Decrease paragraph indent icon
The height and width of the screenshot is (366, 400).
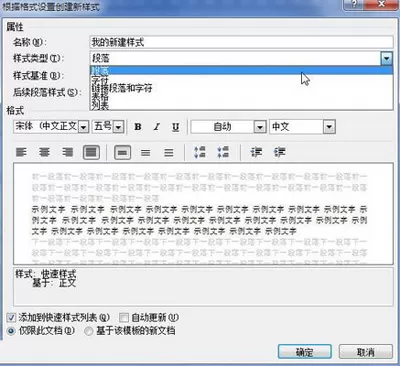tap(256, 152)
